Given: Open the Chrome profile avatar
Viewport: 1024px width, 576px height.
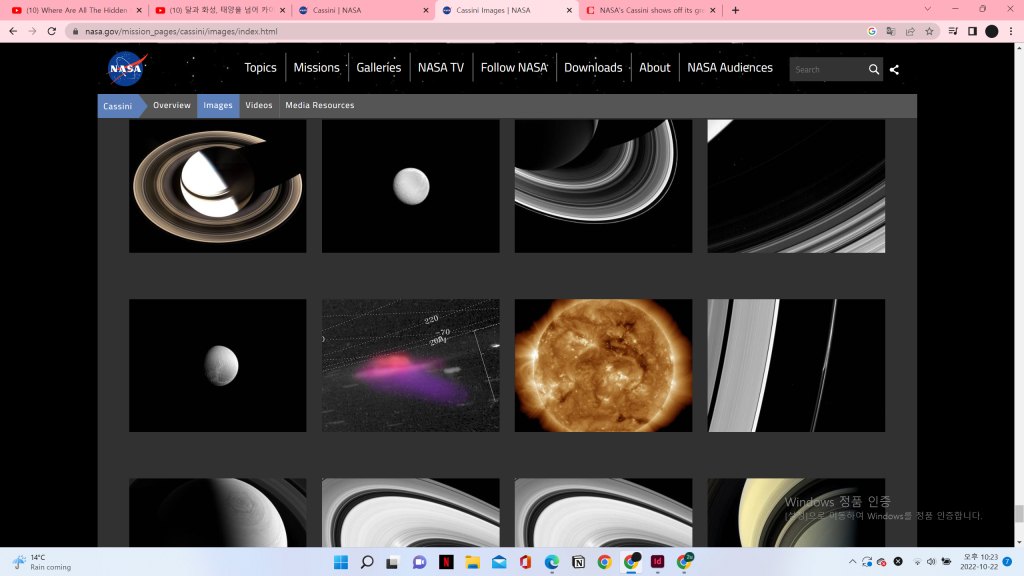Looking at the screenshot, I should pyautogui.click(x=991, y=31).
